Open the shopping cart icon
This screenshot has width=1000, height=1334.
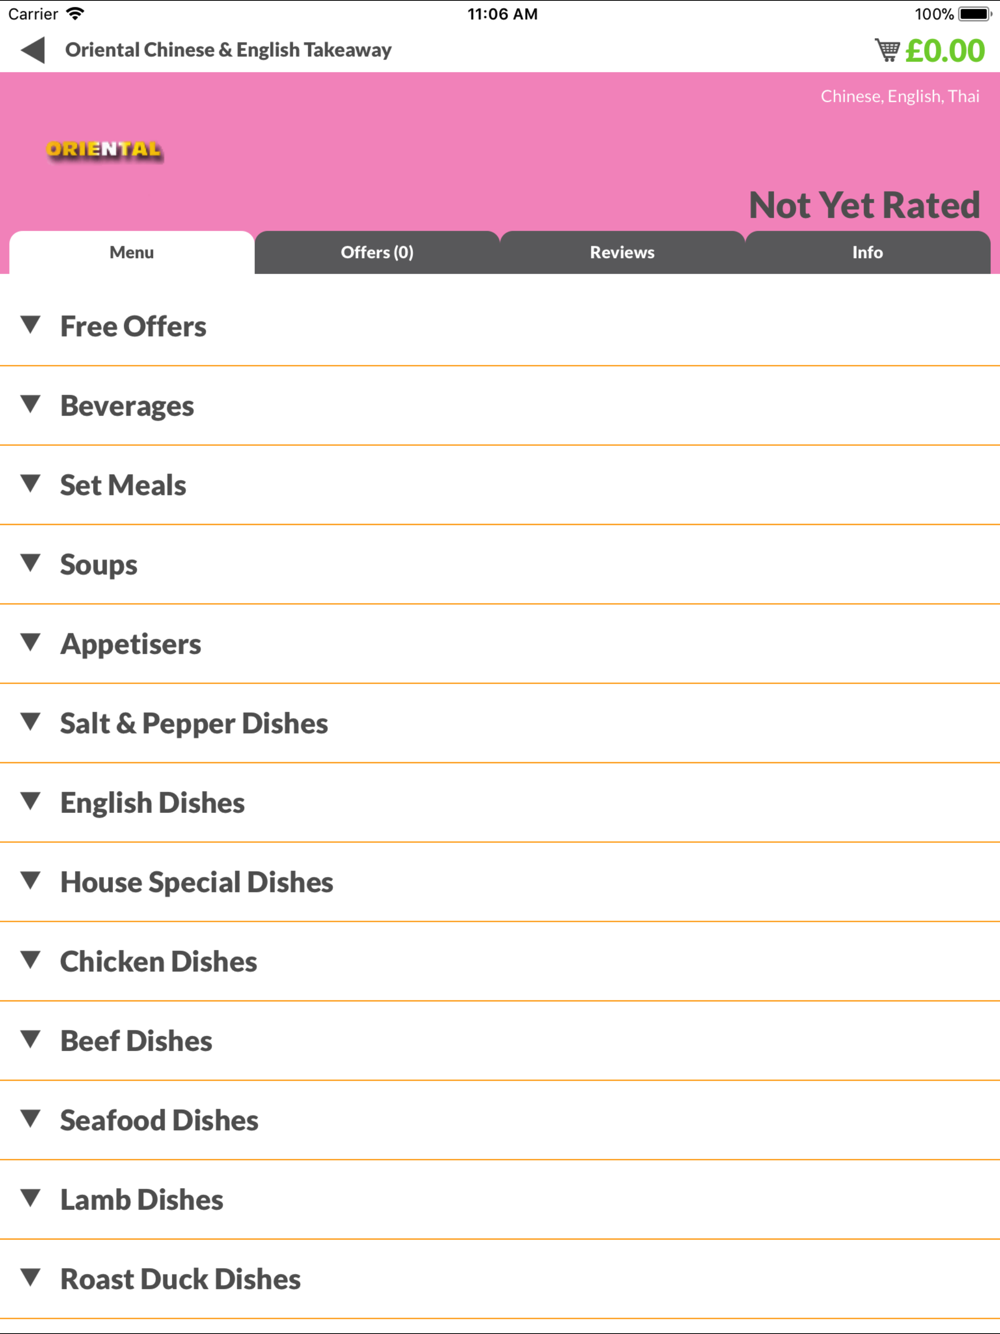(x=887, y=50)
